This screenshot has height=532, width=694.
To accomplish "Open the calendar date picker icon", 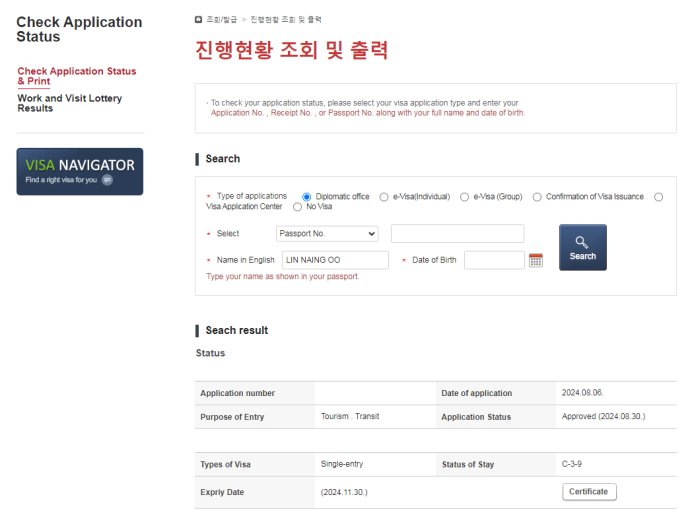I will point(536,260).
